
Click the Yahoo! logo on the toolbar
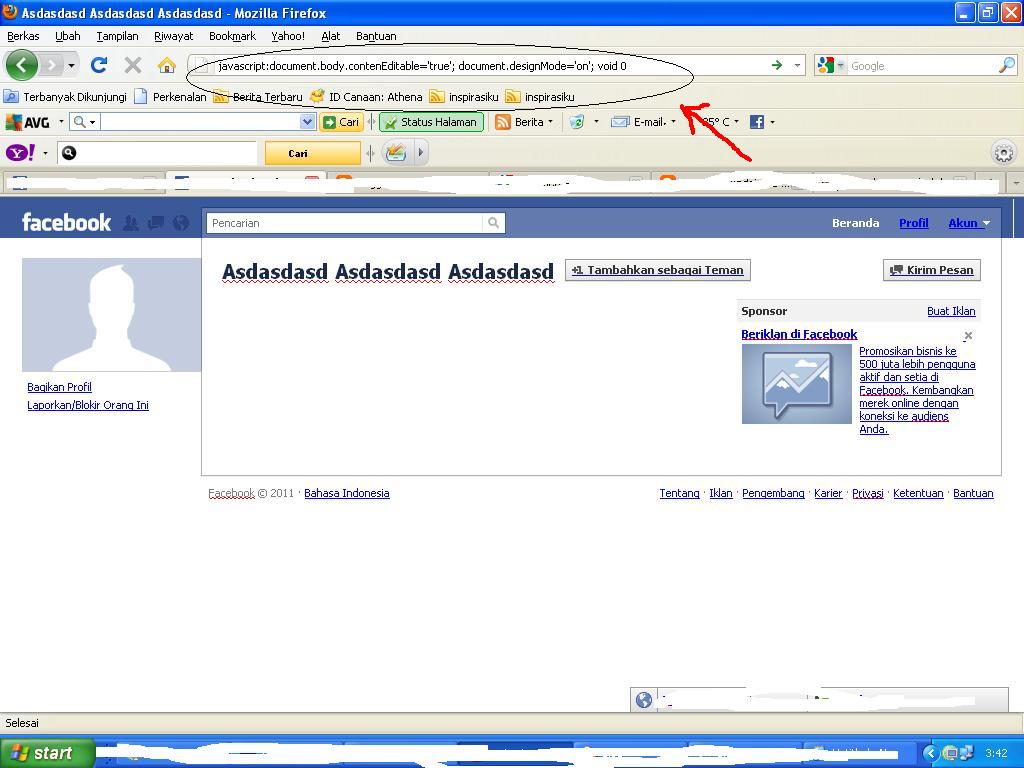coord(20,153)
